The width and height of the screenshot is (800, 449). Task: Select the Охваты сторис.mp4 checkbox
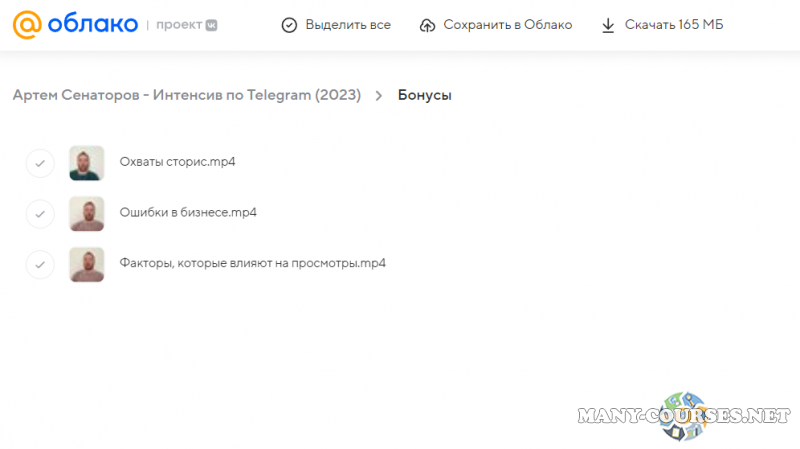(40, 162)
